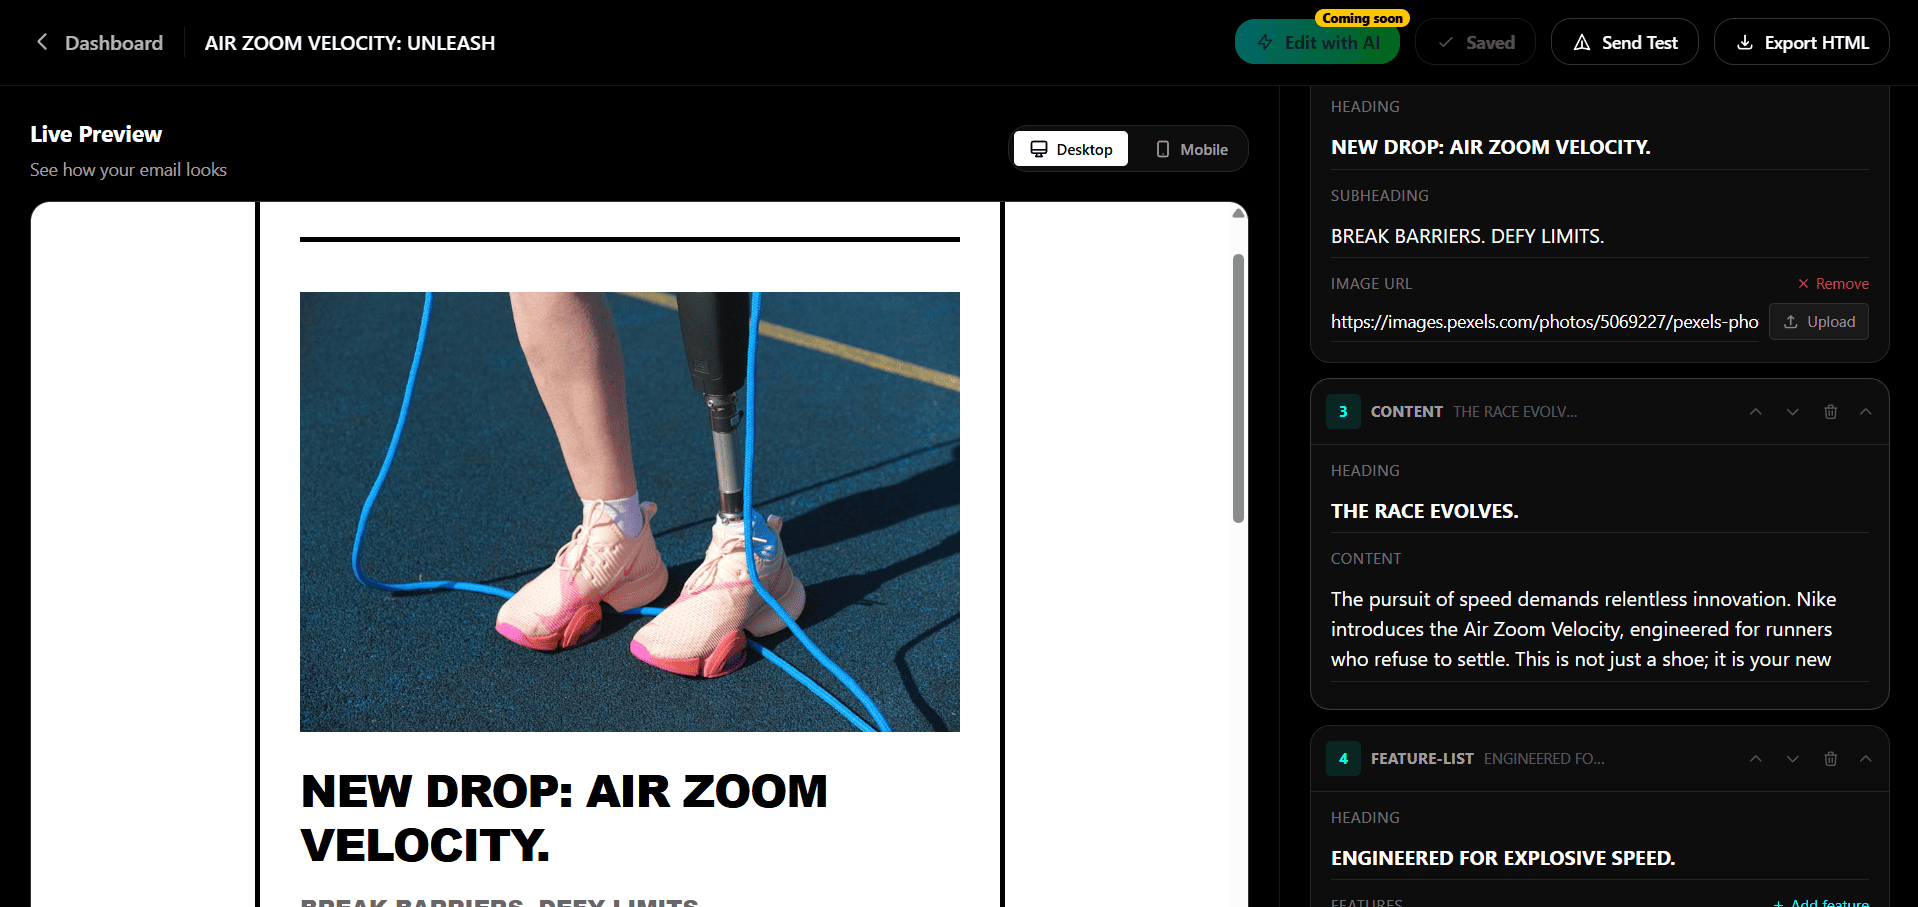This screenshot has height=907, width=1918.
Task: Collapse the Content section panel
Action: point(1865,411)
